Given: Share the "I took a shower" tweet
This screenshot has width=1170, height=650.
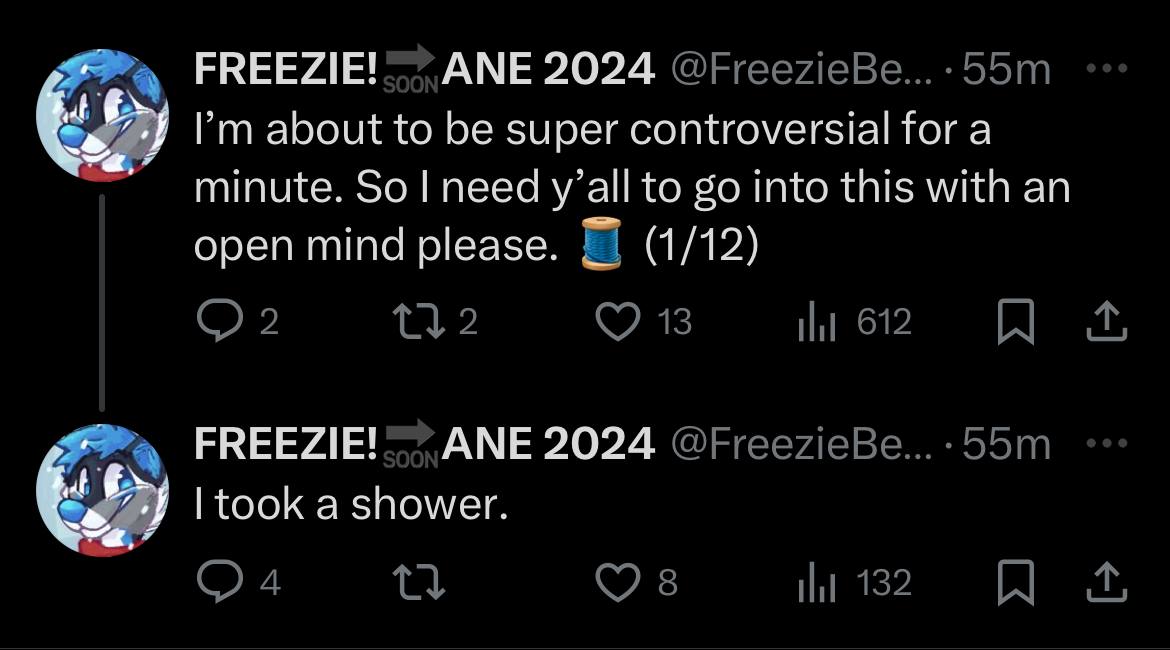Looking at the screenshot, I should (1109, 582).
